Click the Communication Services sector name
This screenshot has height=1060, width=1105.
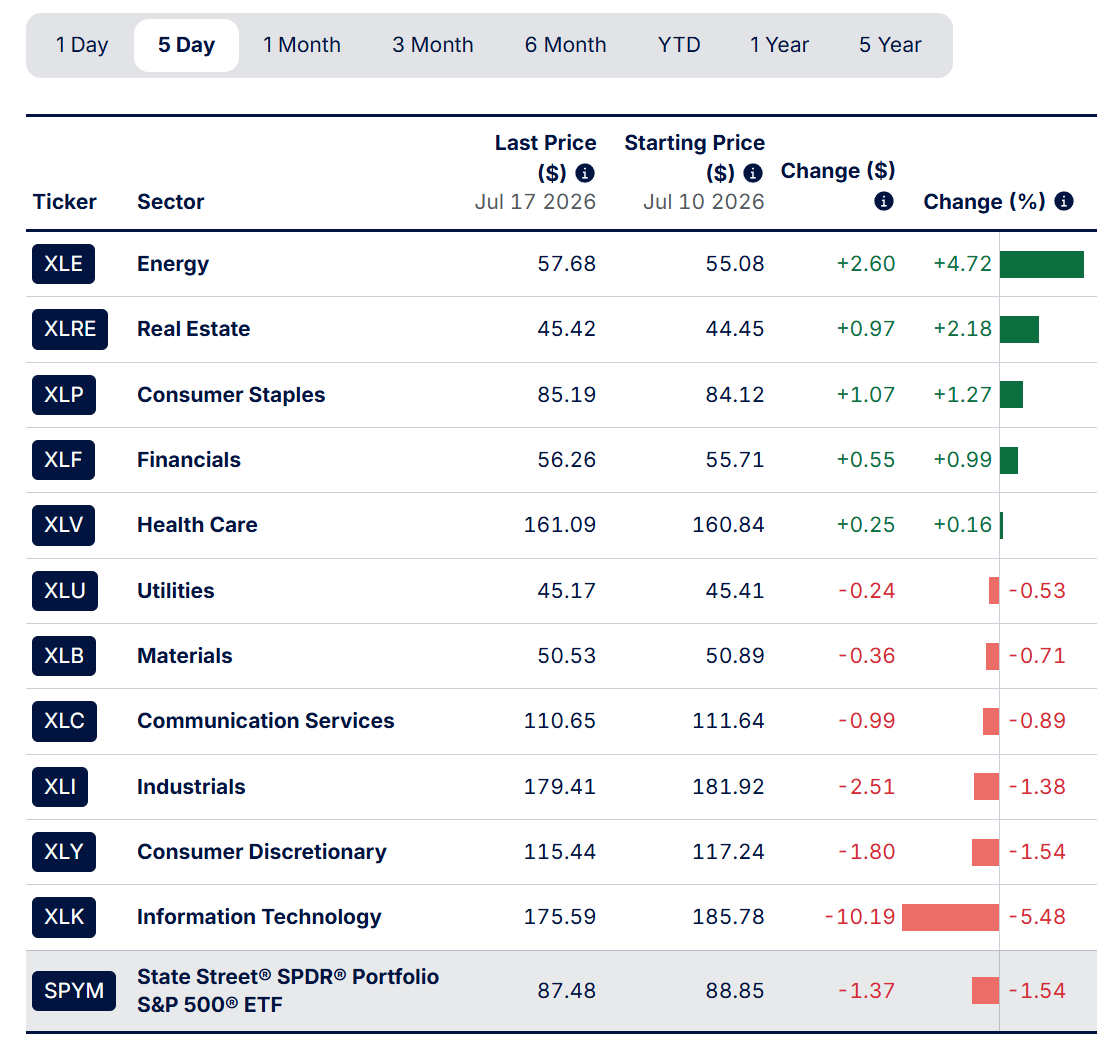click(266, 721)
